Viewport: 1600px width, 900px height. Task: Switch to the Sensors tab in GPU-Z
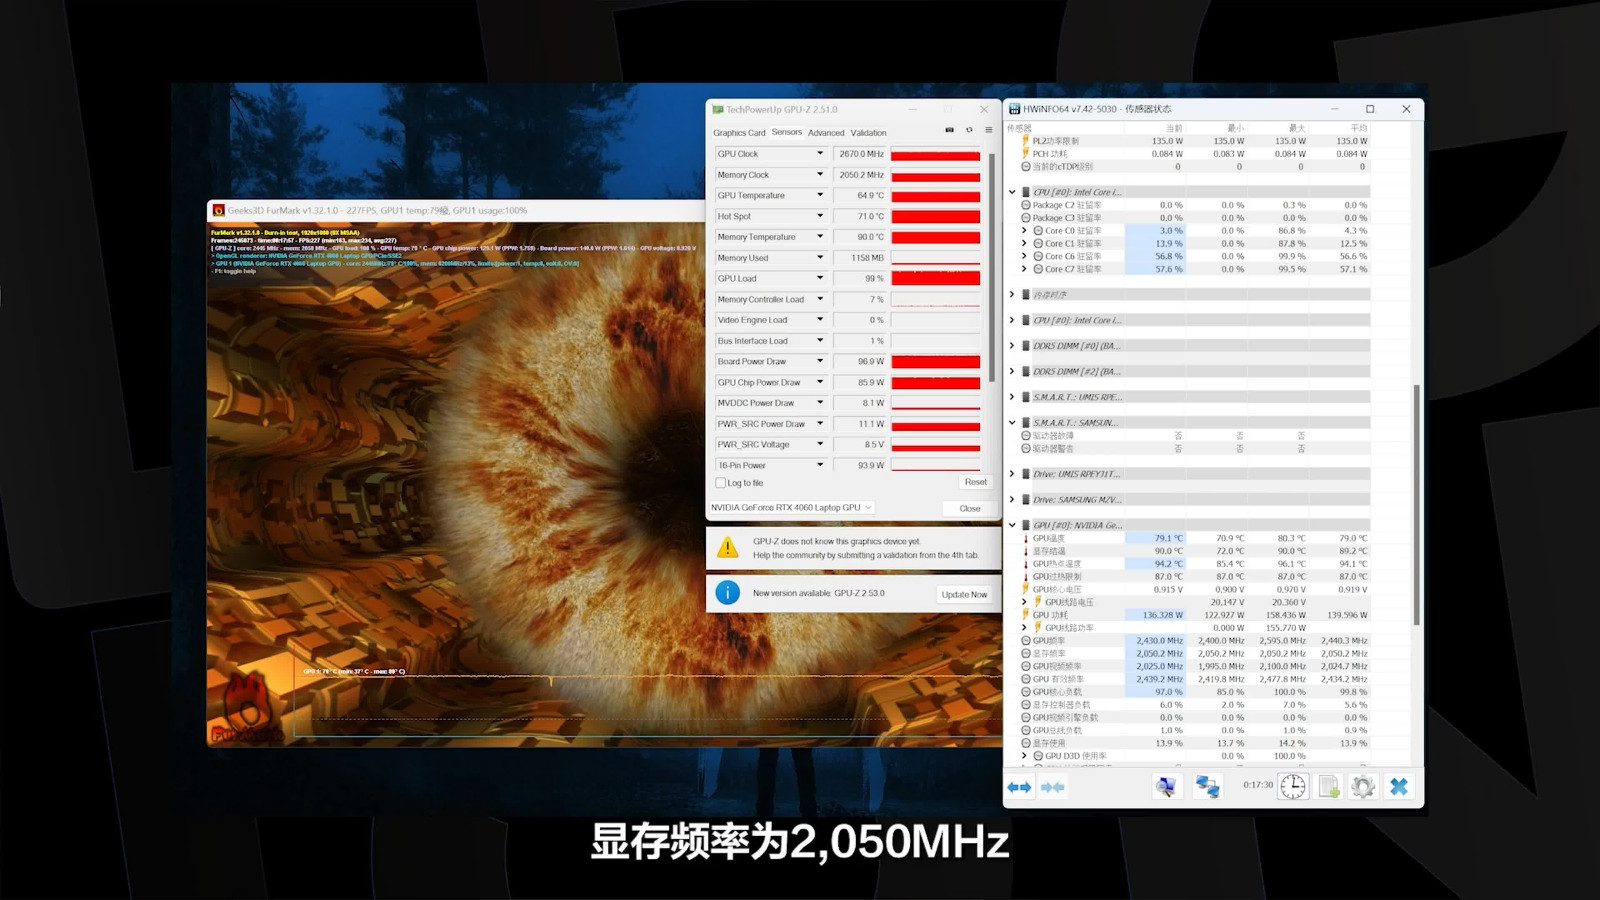787,132
